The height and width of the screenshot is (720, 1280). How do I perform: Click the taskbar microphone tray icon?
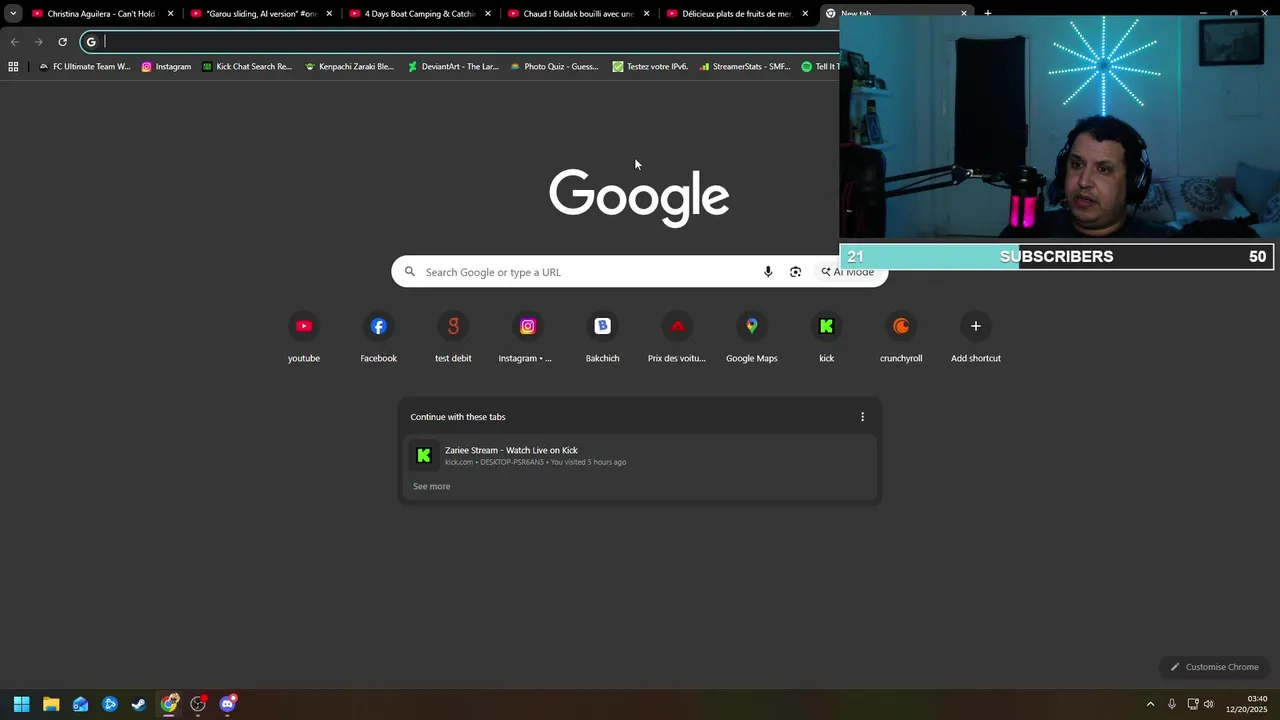pos(1172,704)
